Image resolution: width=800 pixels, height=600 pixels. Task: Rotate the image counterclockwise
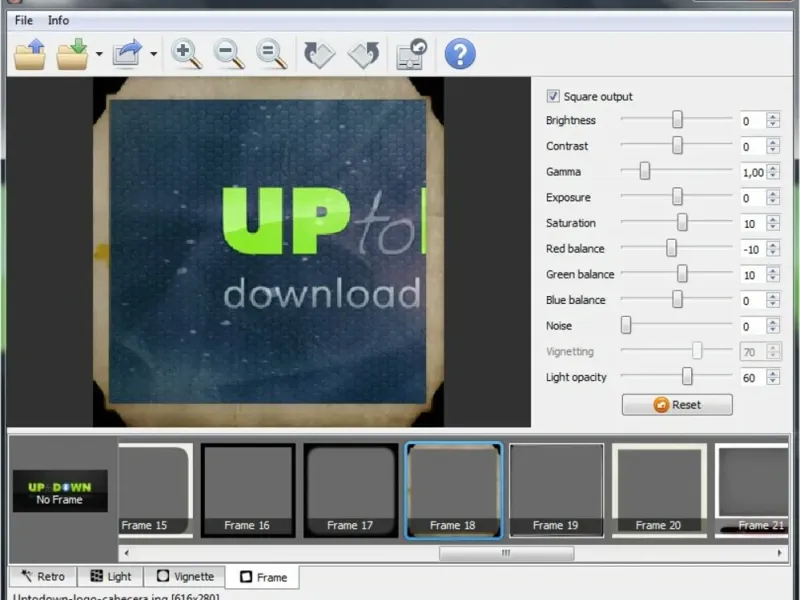(x=363, y=54)
